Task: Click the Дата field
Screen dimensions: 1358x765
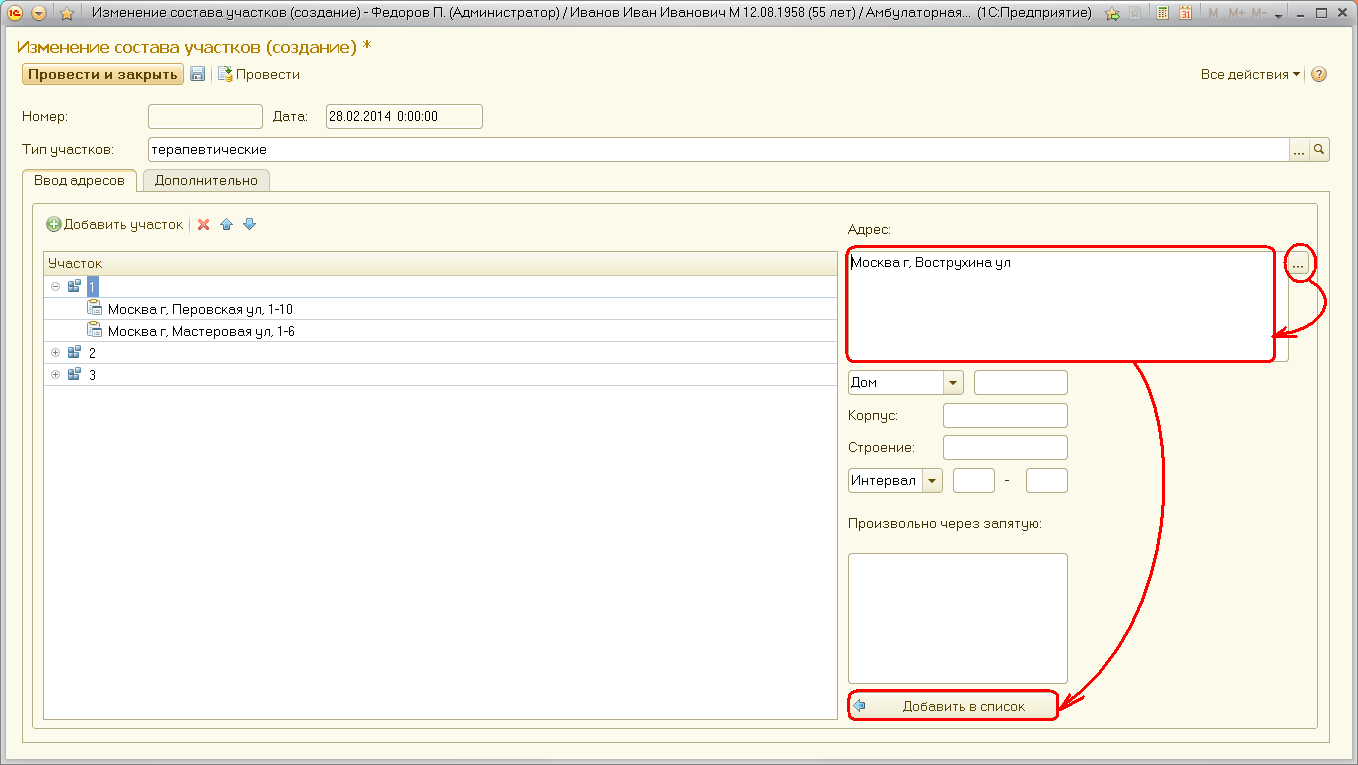Action: tap(404, 116)
